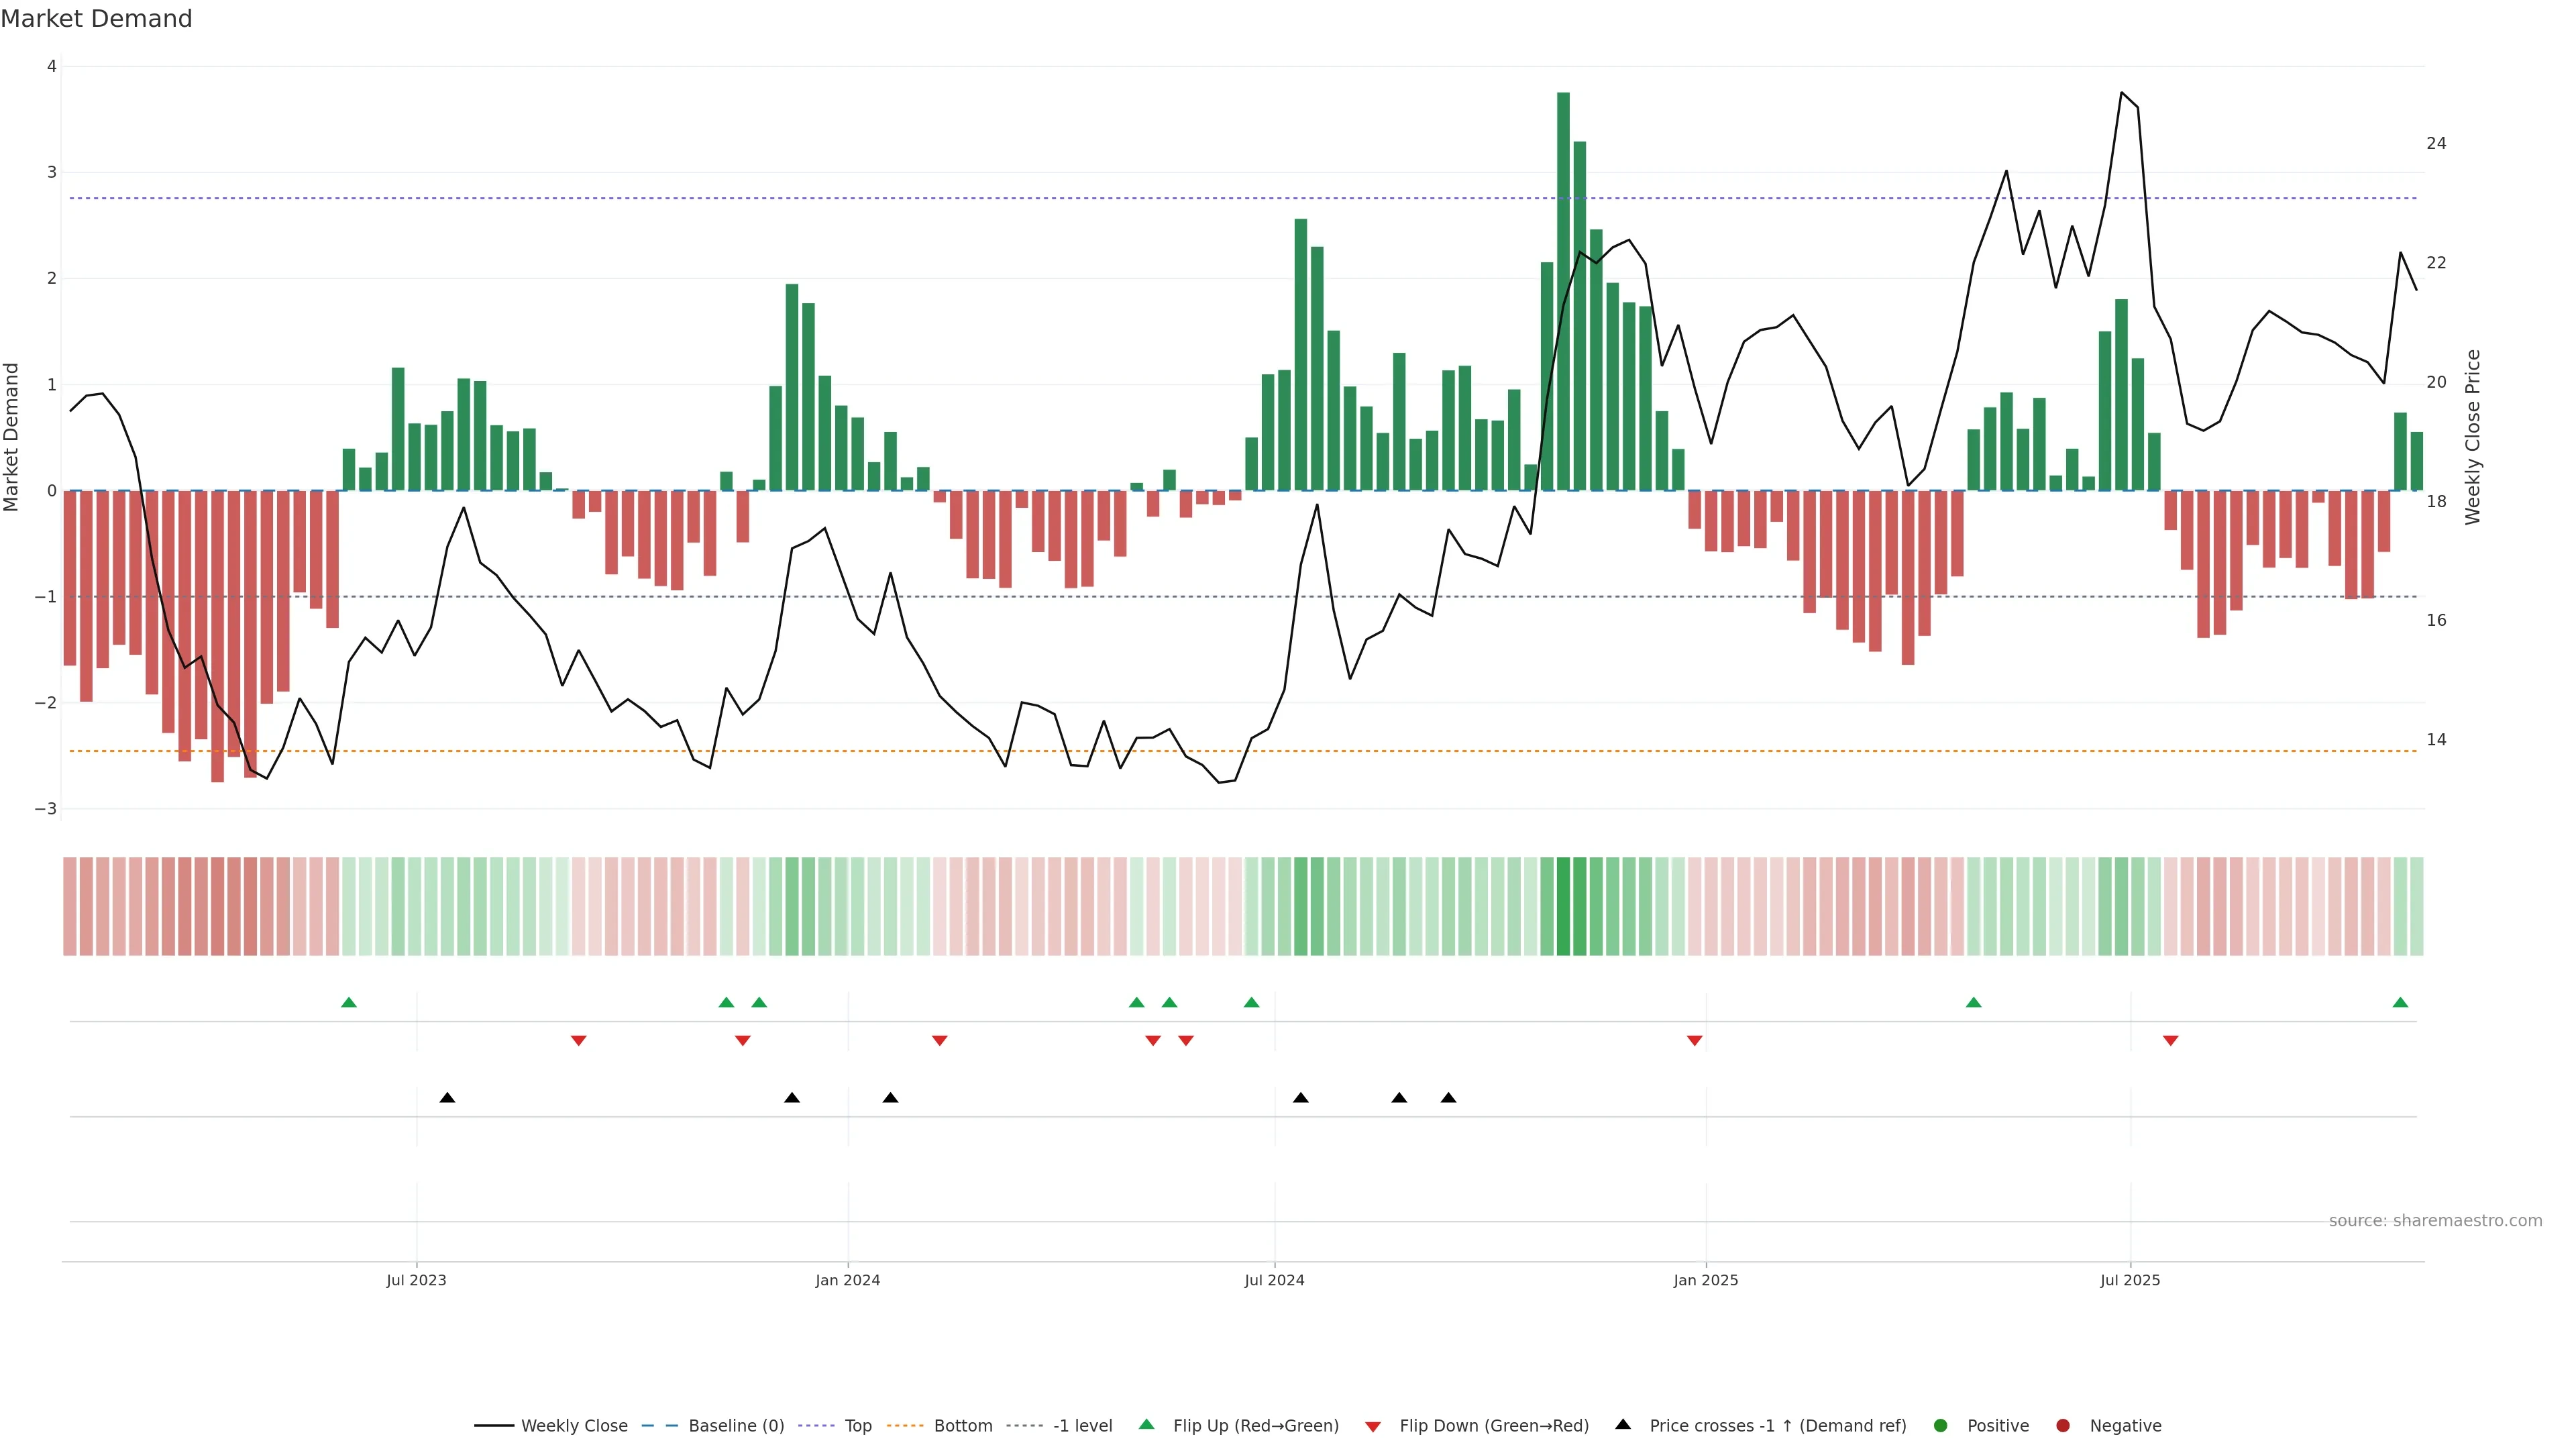Viewport: 2576px width, 1449px height.
Task: Click black Price crosses triangle legend icon
Action: pos(1623,1425)
